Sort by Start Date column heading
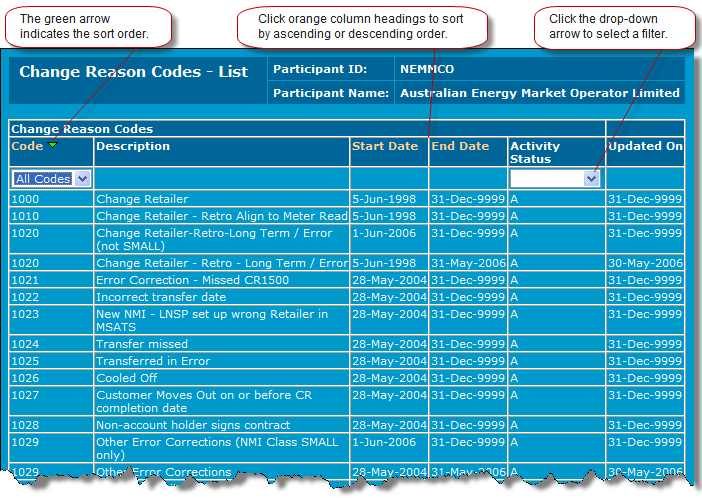702x498 pixels. click(384, 146)
